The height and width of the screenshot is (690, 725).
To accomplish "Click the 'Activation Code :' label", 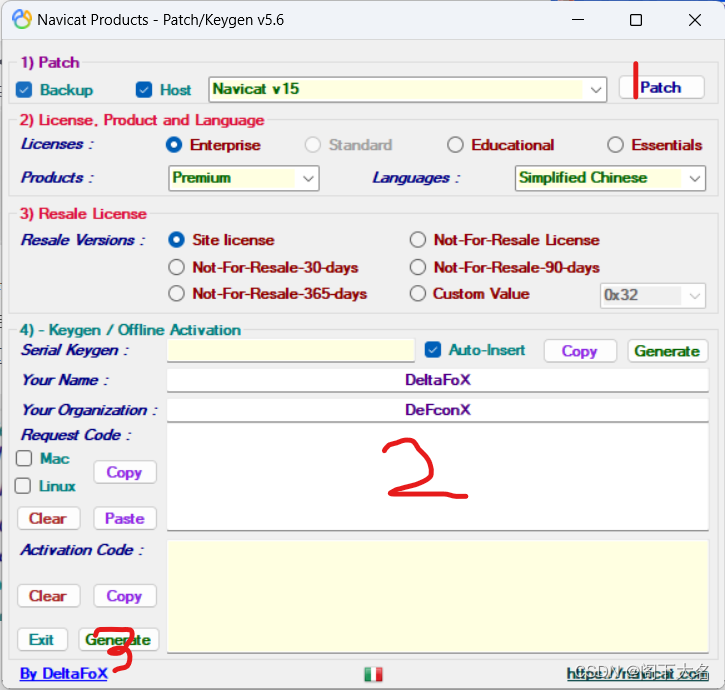I will pos(82,550).
